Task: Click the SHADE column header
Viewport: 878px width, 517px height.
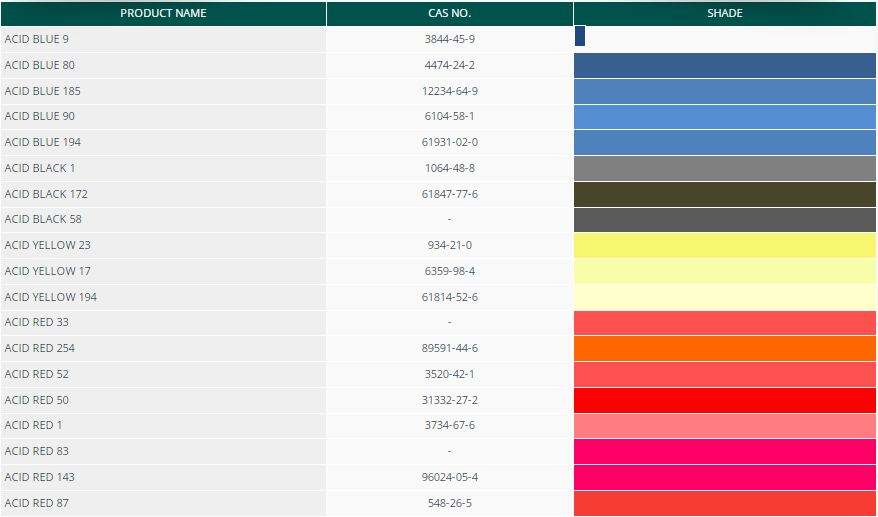Action: [x=725, y=14]
